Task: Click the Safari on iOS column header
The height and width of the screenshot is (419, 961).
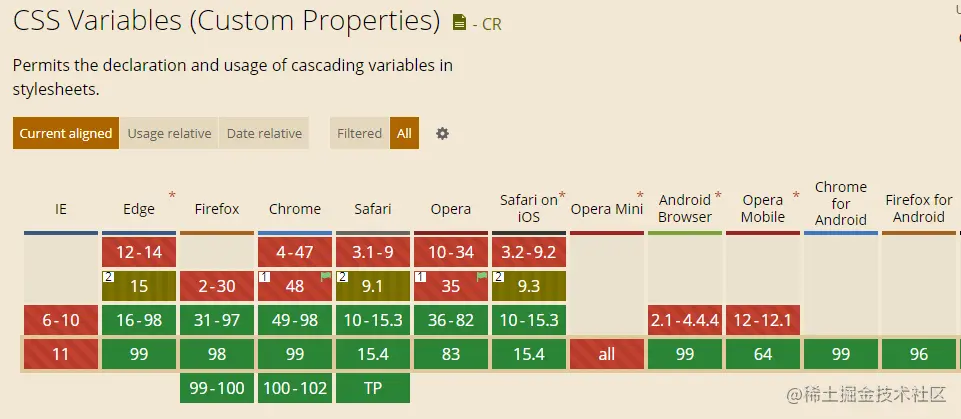Action: click(x=528, y=208)
